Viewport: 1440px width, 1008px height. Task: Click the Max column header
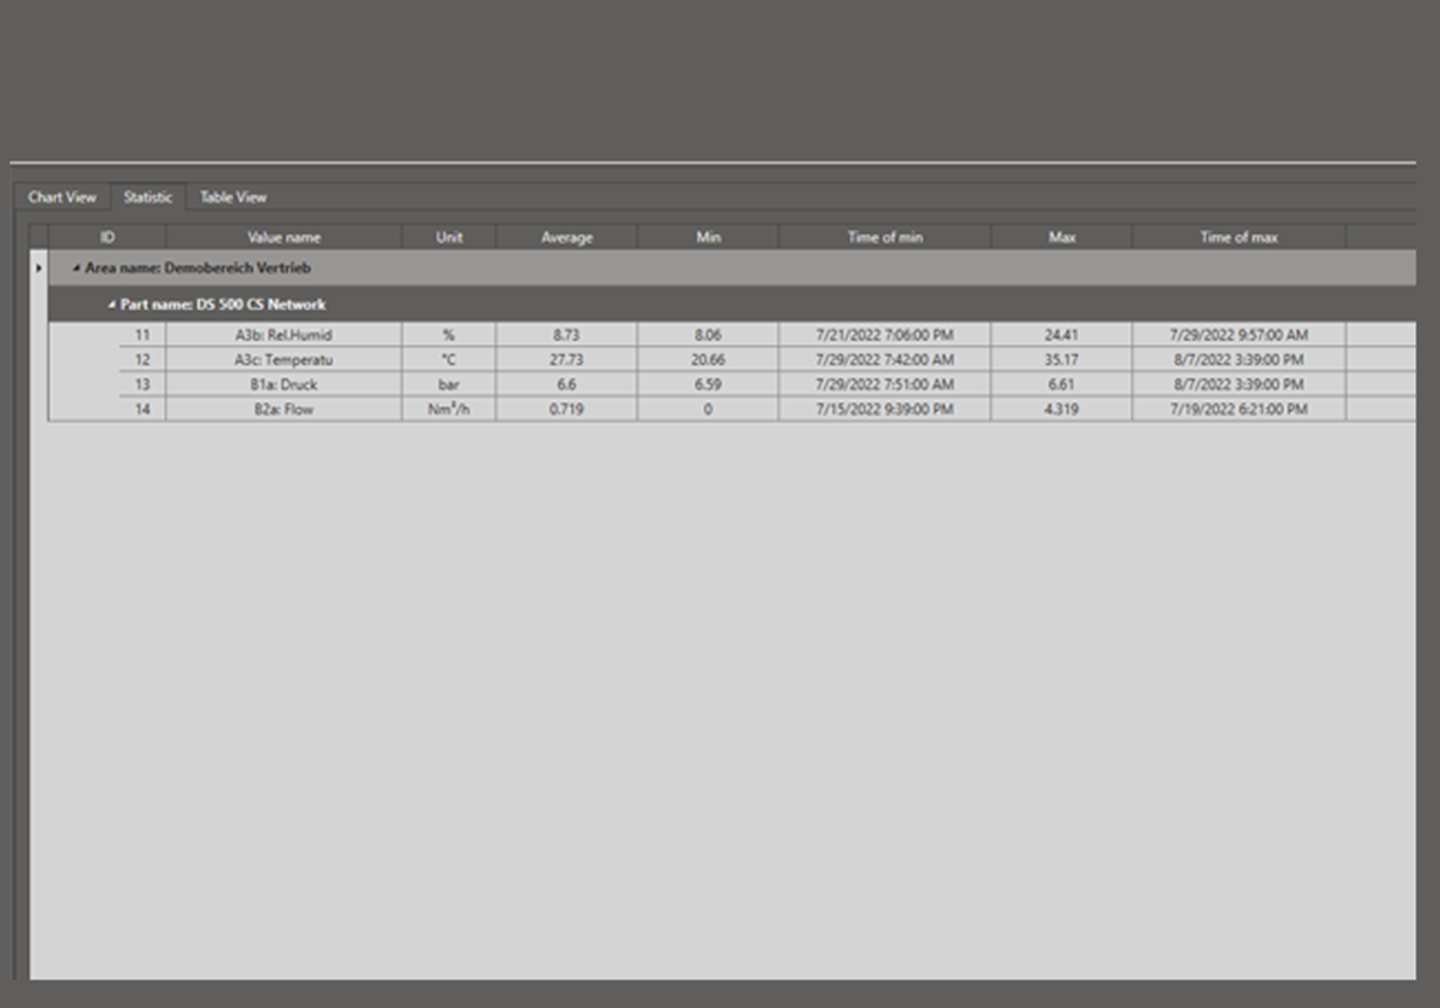[x=1062, y=237]
